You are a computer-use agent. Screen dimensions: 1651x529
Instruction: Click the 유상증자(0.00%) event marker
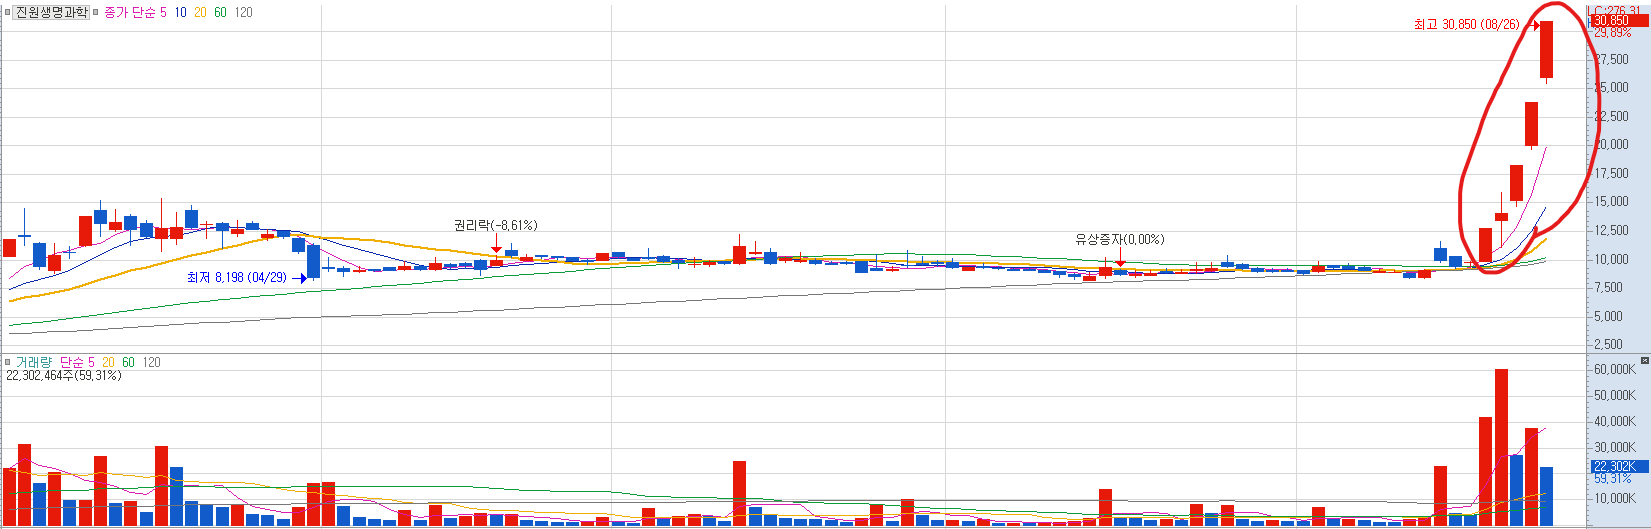(1120, 239)
